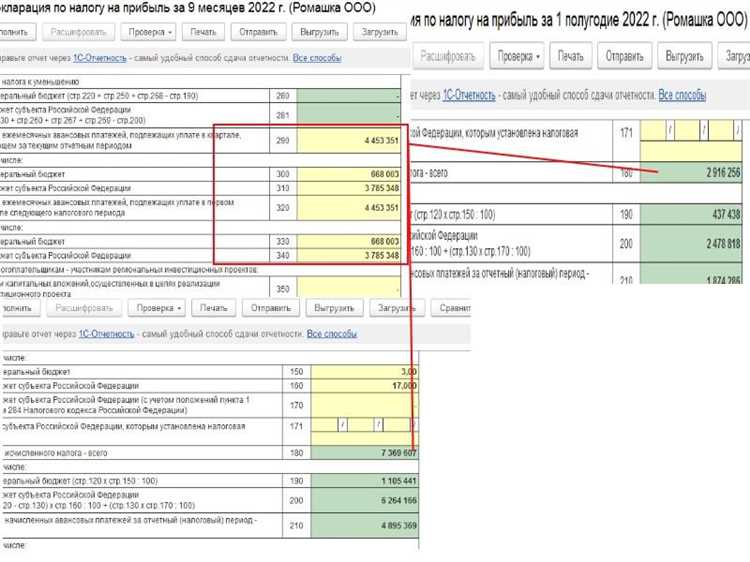This screenshot has height=562, width=750.
Task: Click the greyed Расшифровать button in the bottom window
Action: coord(84,308)
